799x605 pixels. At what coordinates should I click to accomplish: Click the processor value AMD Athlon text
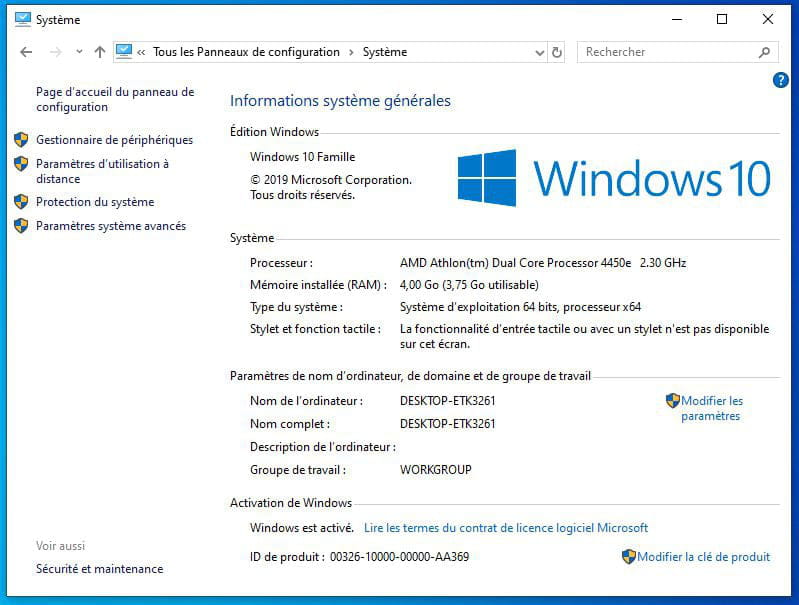[543, 263]
